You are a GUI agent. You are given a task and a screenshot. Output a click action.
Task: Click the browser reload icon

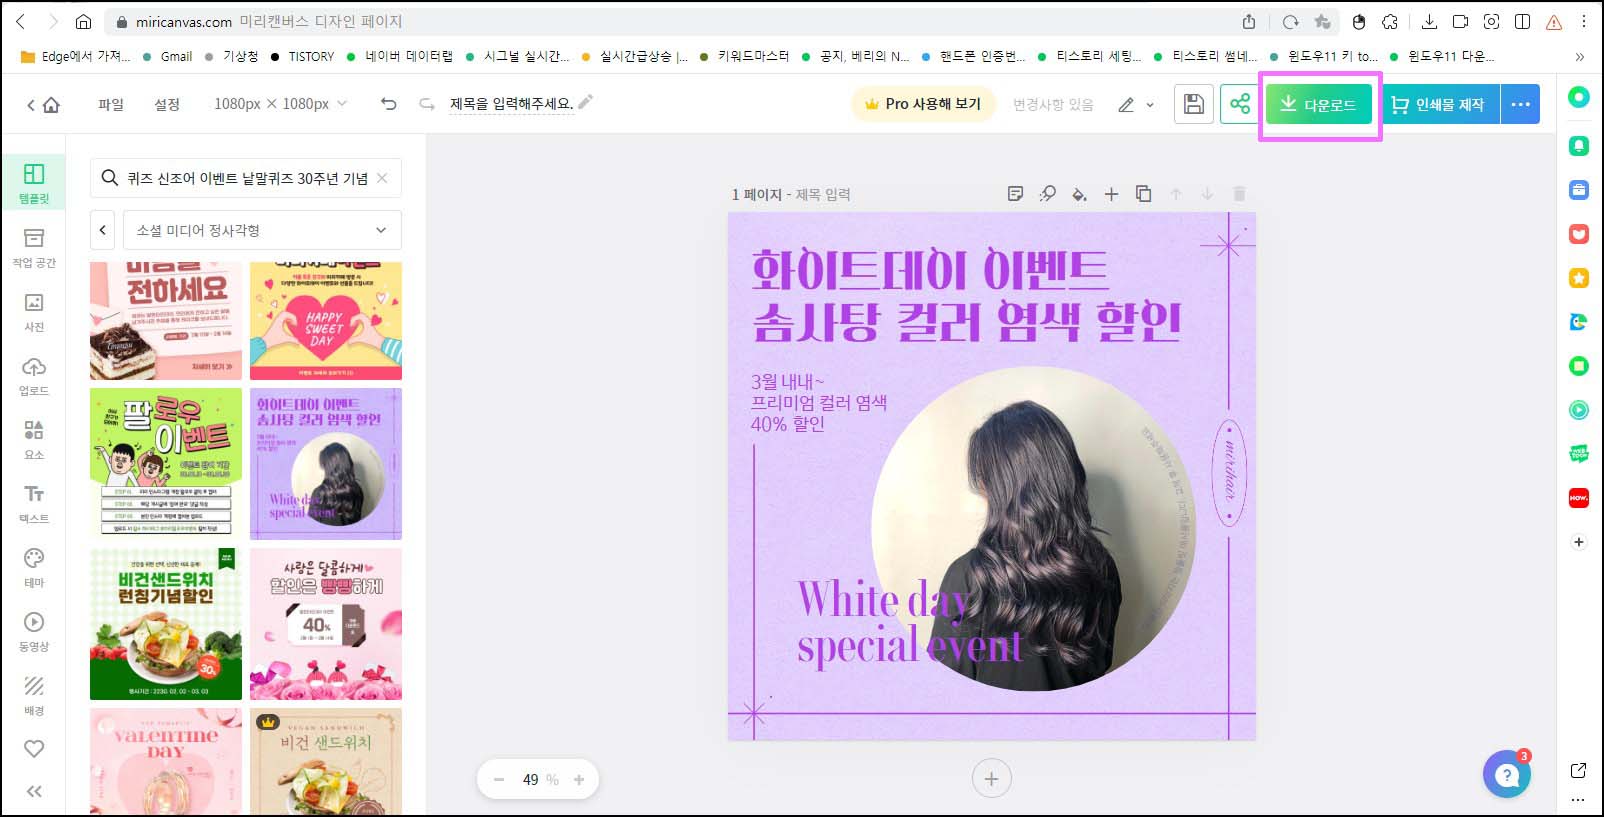pos(1290,21)
